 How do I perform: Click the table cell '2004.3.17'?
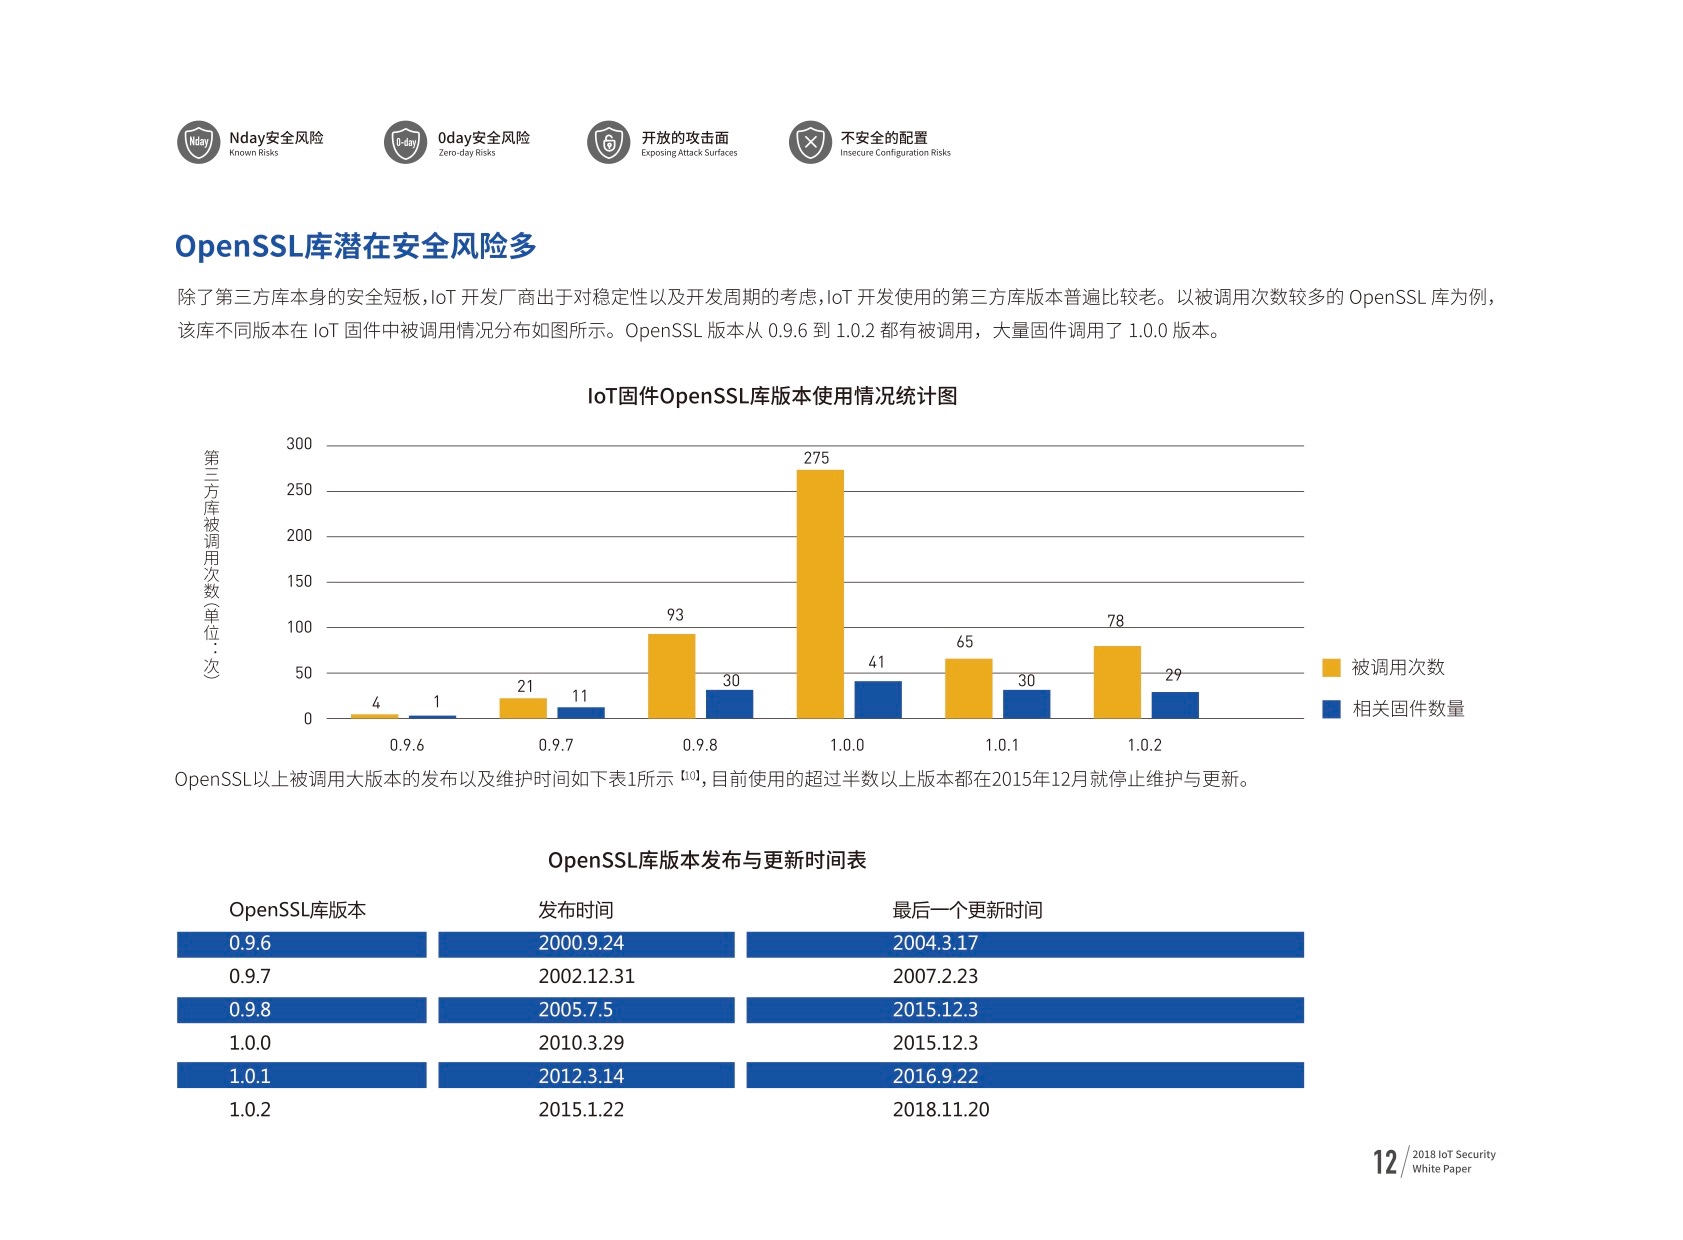[936, 943]
